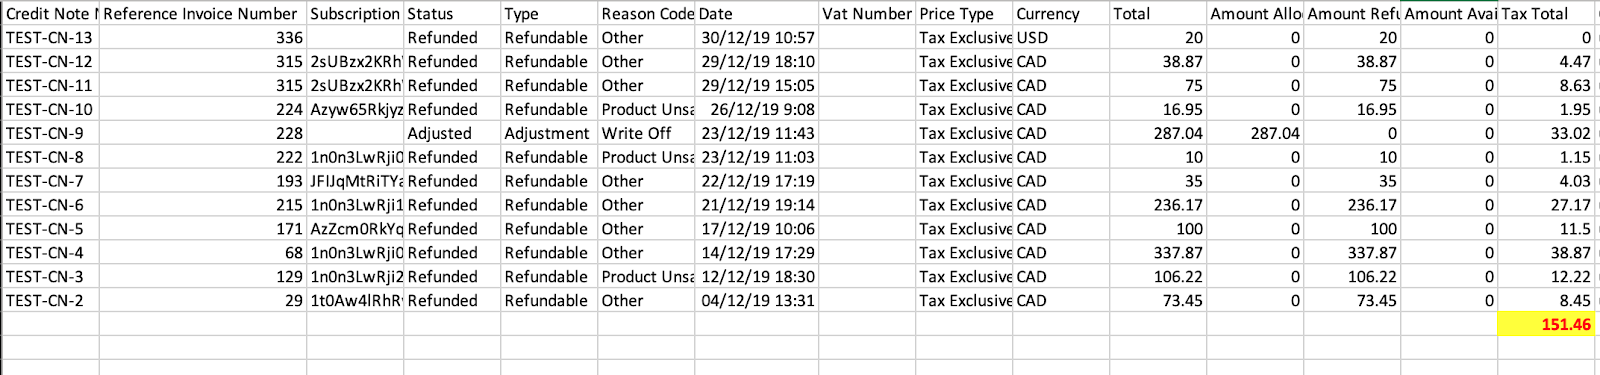Select the USD currency cell
The height and width of the screenshot is (375, 1600).
[x=1061, y=38]
